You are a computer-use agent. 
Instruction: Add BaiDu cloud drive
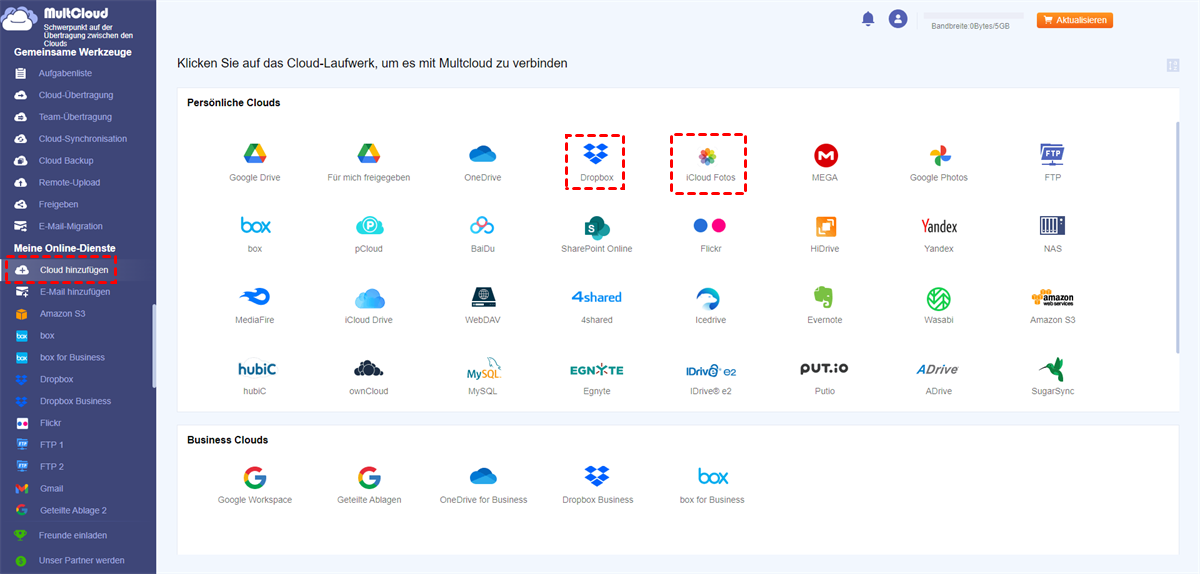(483, 235)
